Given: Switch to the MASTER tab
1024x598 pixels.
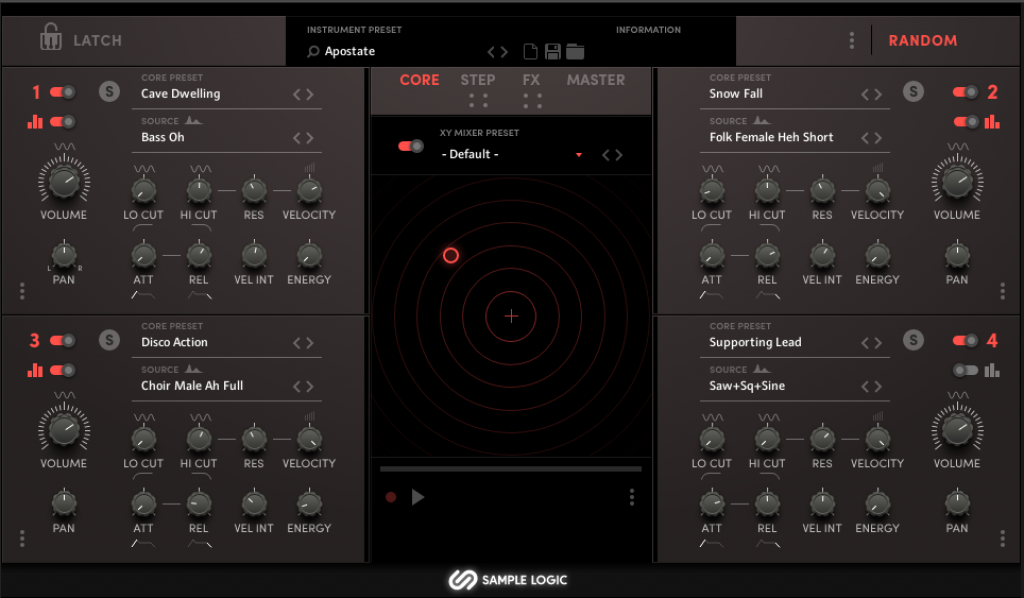Looking at the screenshot, I should [x=596, y=80].
